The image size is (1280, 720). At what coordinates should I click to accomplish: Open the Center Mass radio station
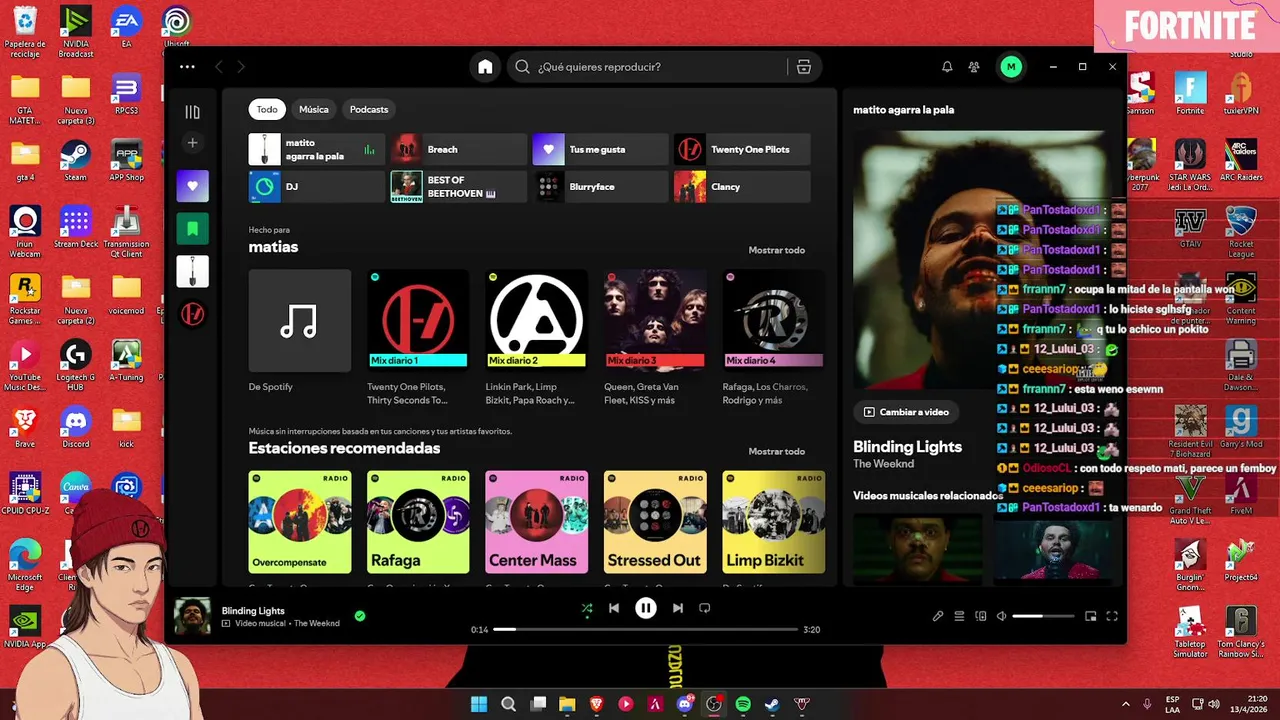point(537,522)
